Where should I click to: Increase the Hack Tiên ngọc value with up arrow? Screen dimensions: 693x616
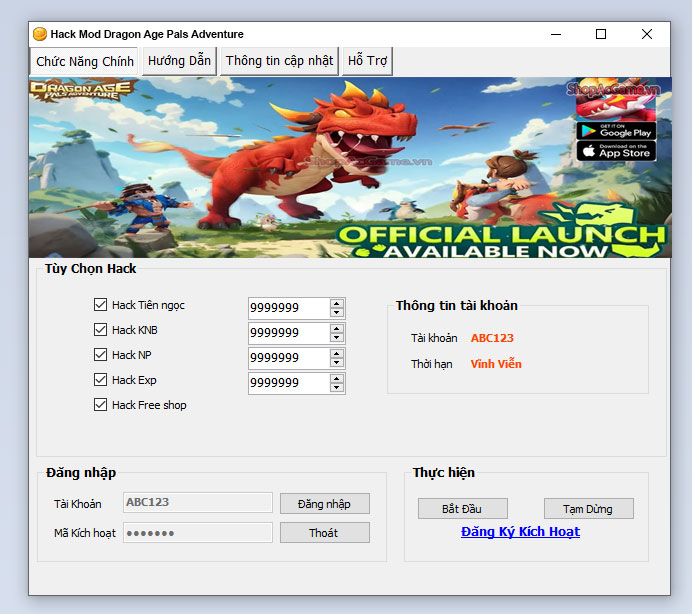[x=336, y=304]
